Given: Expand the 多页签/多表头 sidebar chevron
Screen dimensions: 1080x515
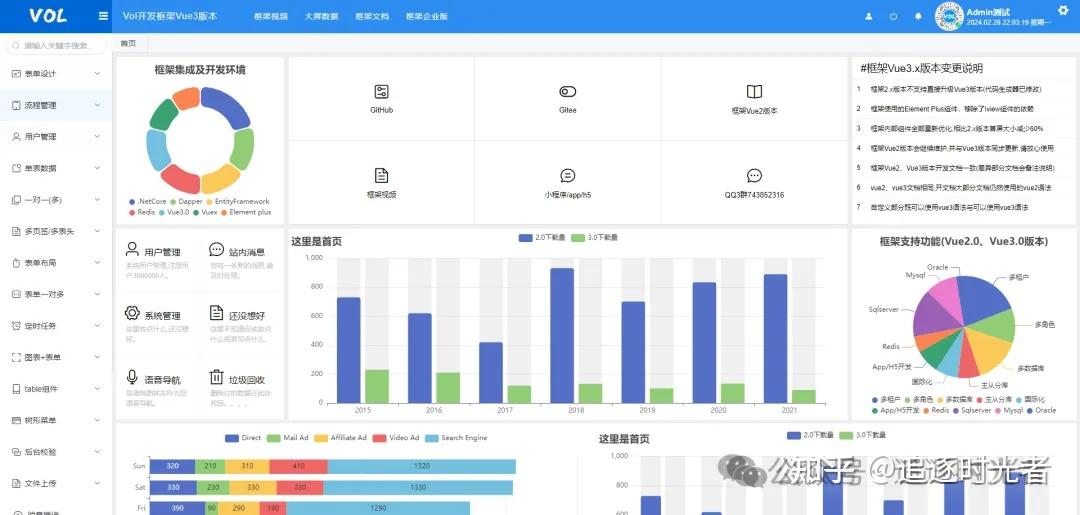Looking at the screenshot, I should pos(97,231).
